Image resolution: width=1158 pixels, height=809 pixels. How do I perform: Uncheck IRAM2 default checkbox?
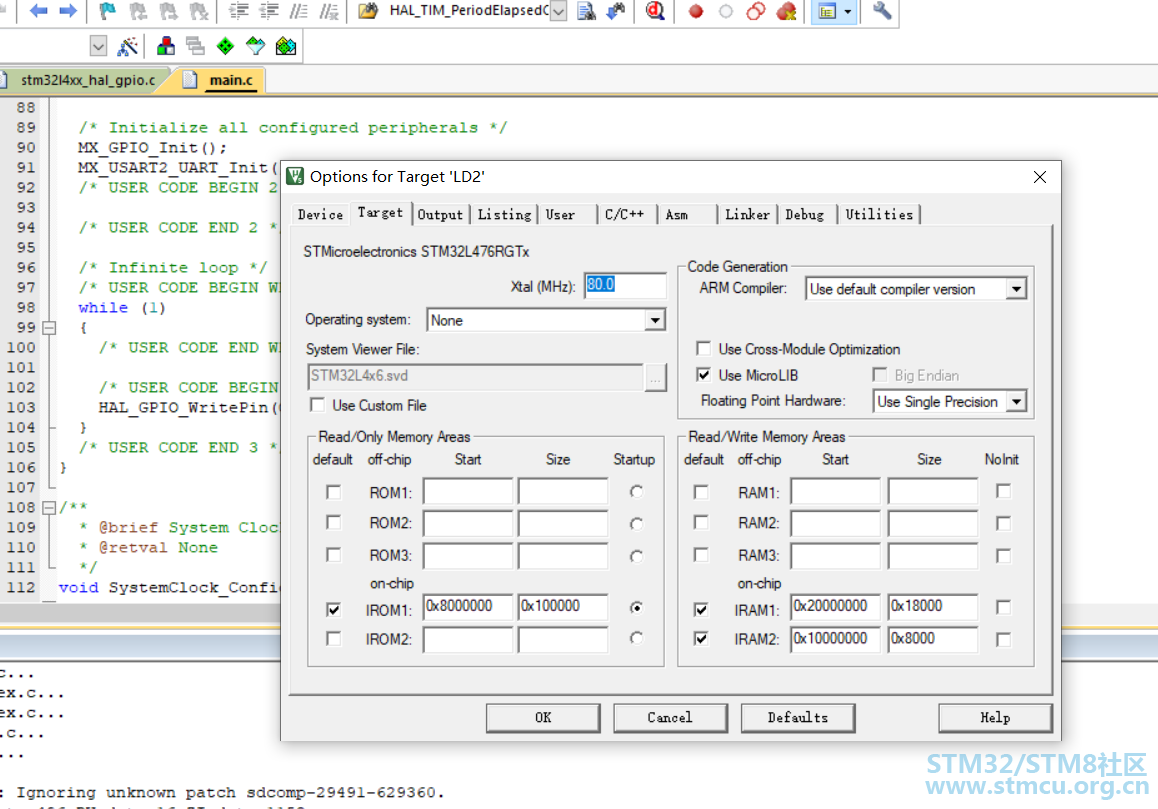(x=701, y=638)
